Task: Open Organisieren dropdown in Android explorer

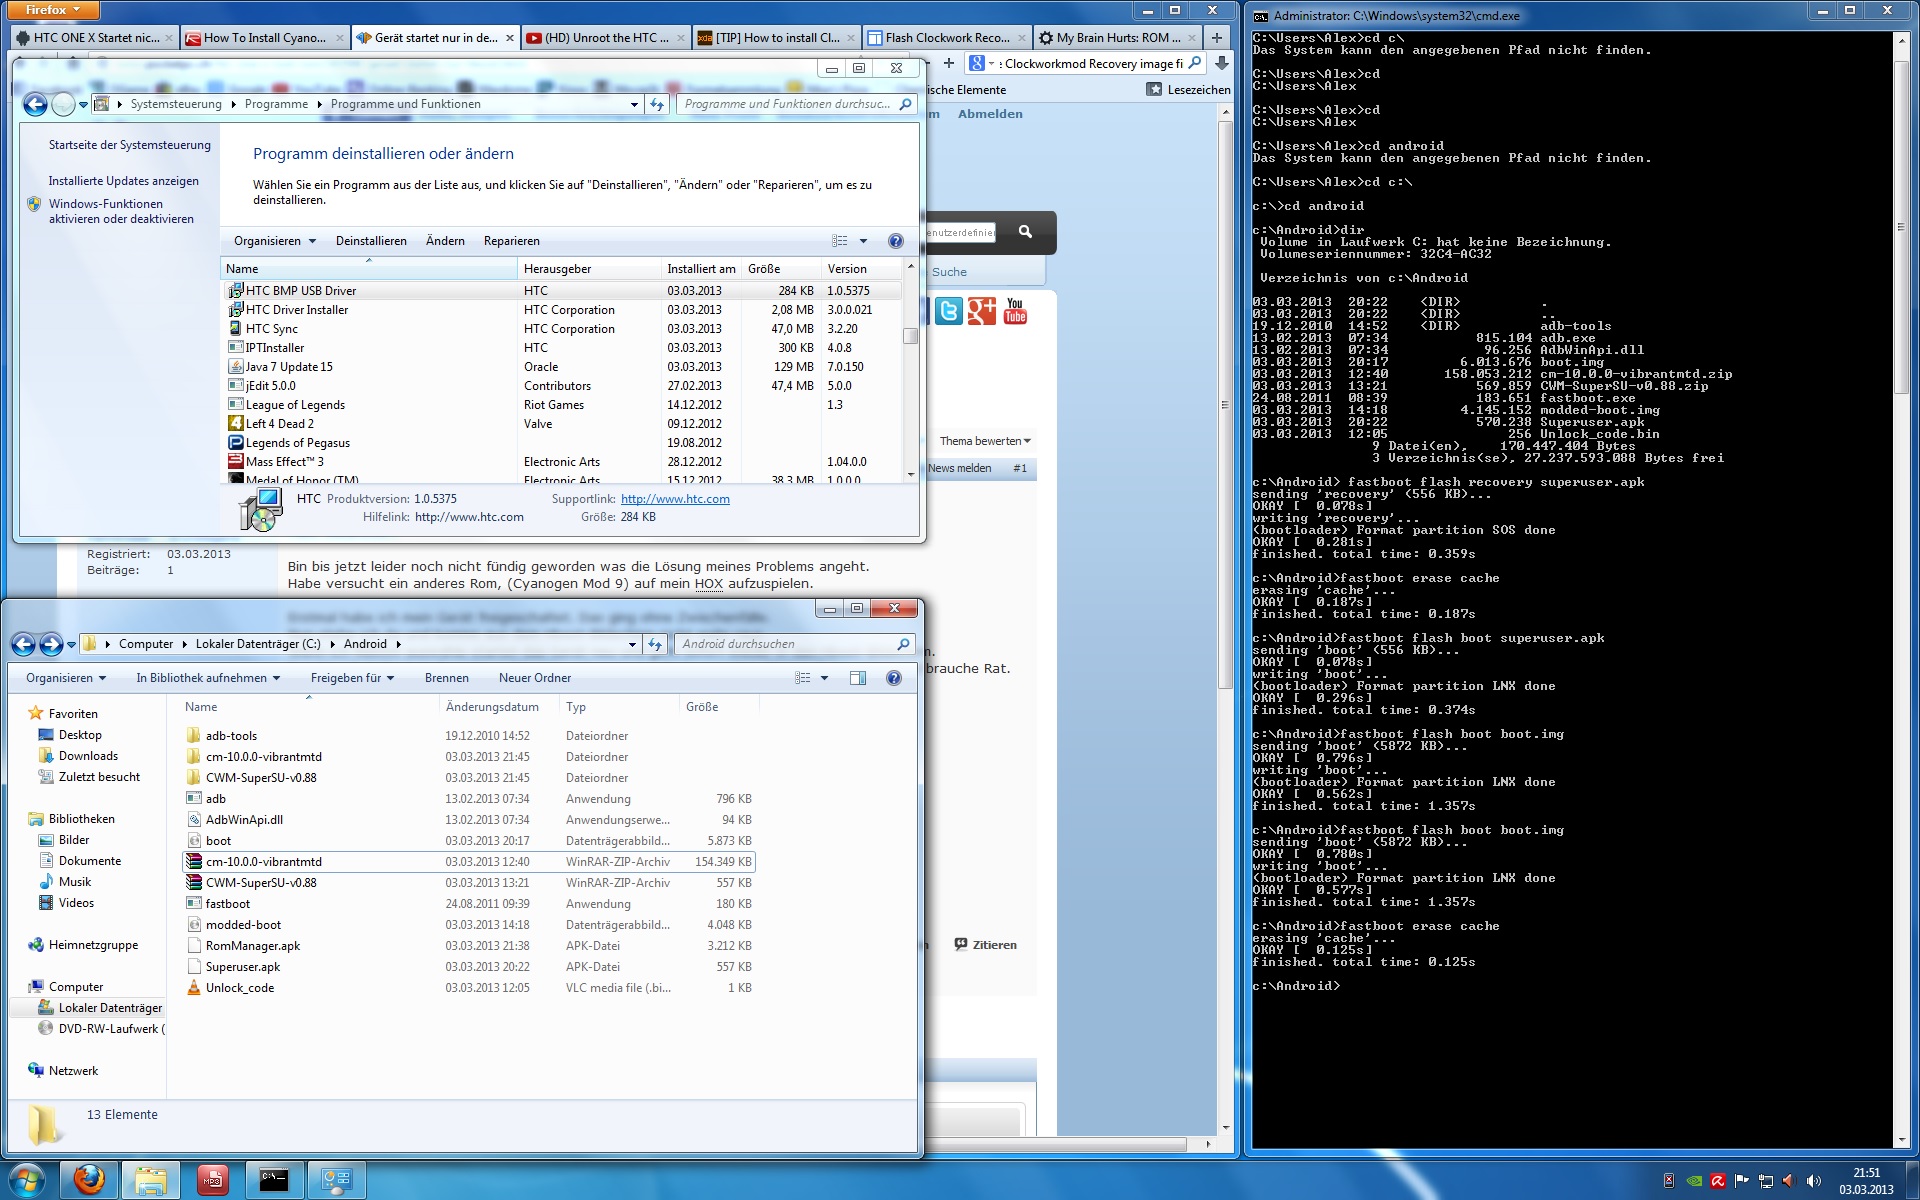Action: [66, 678]
